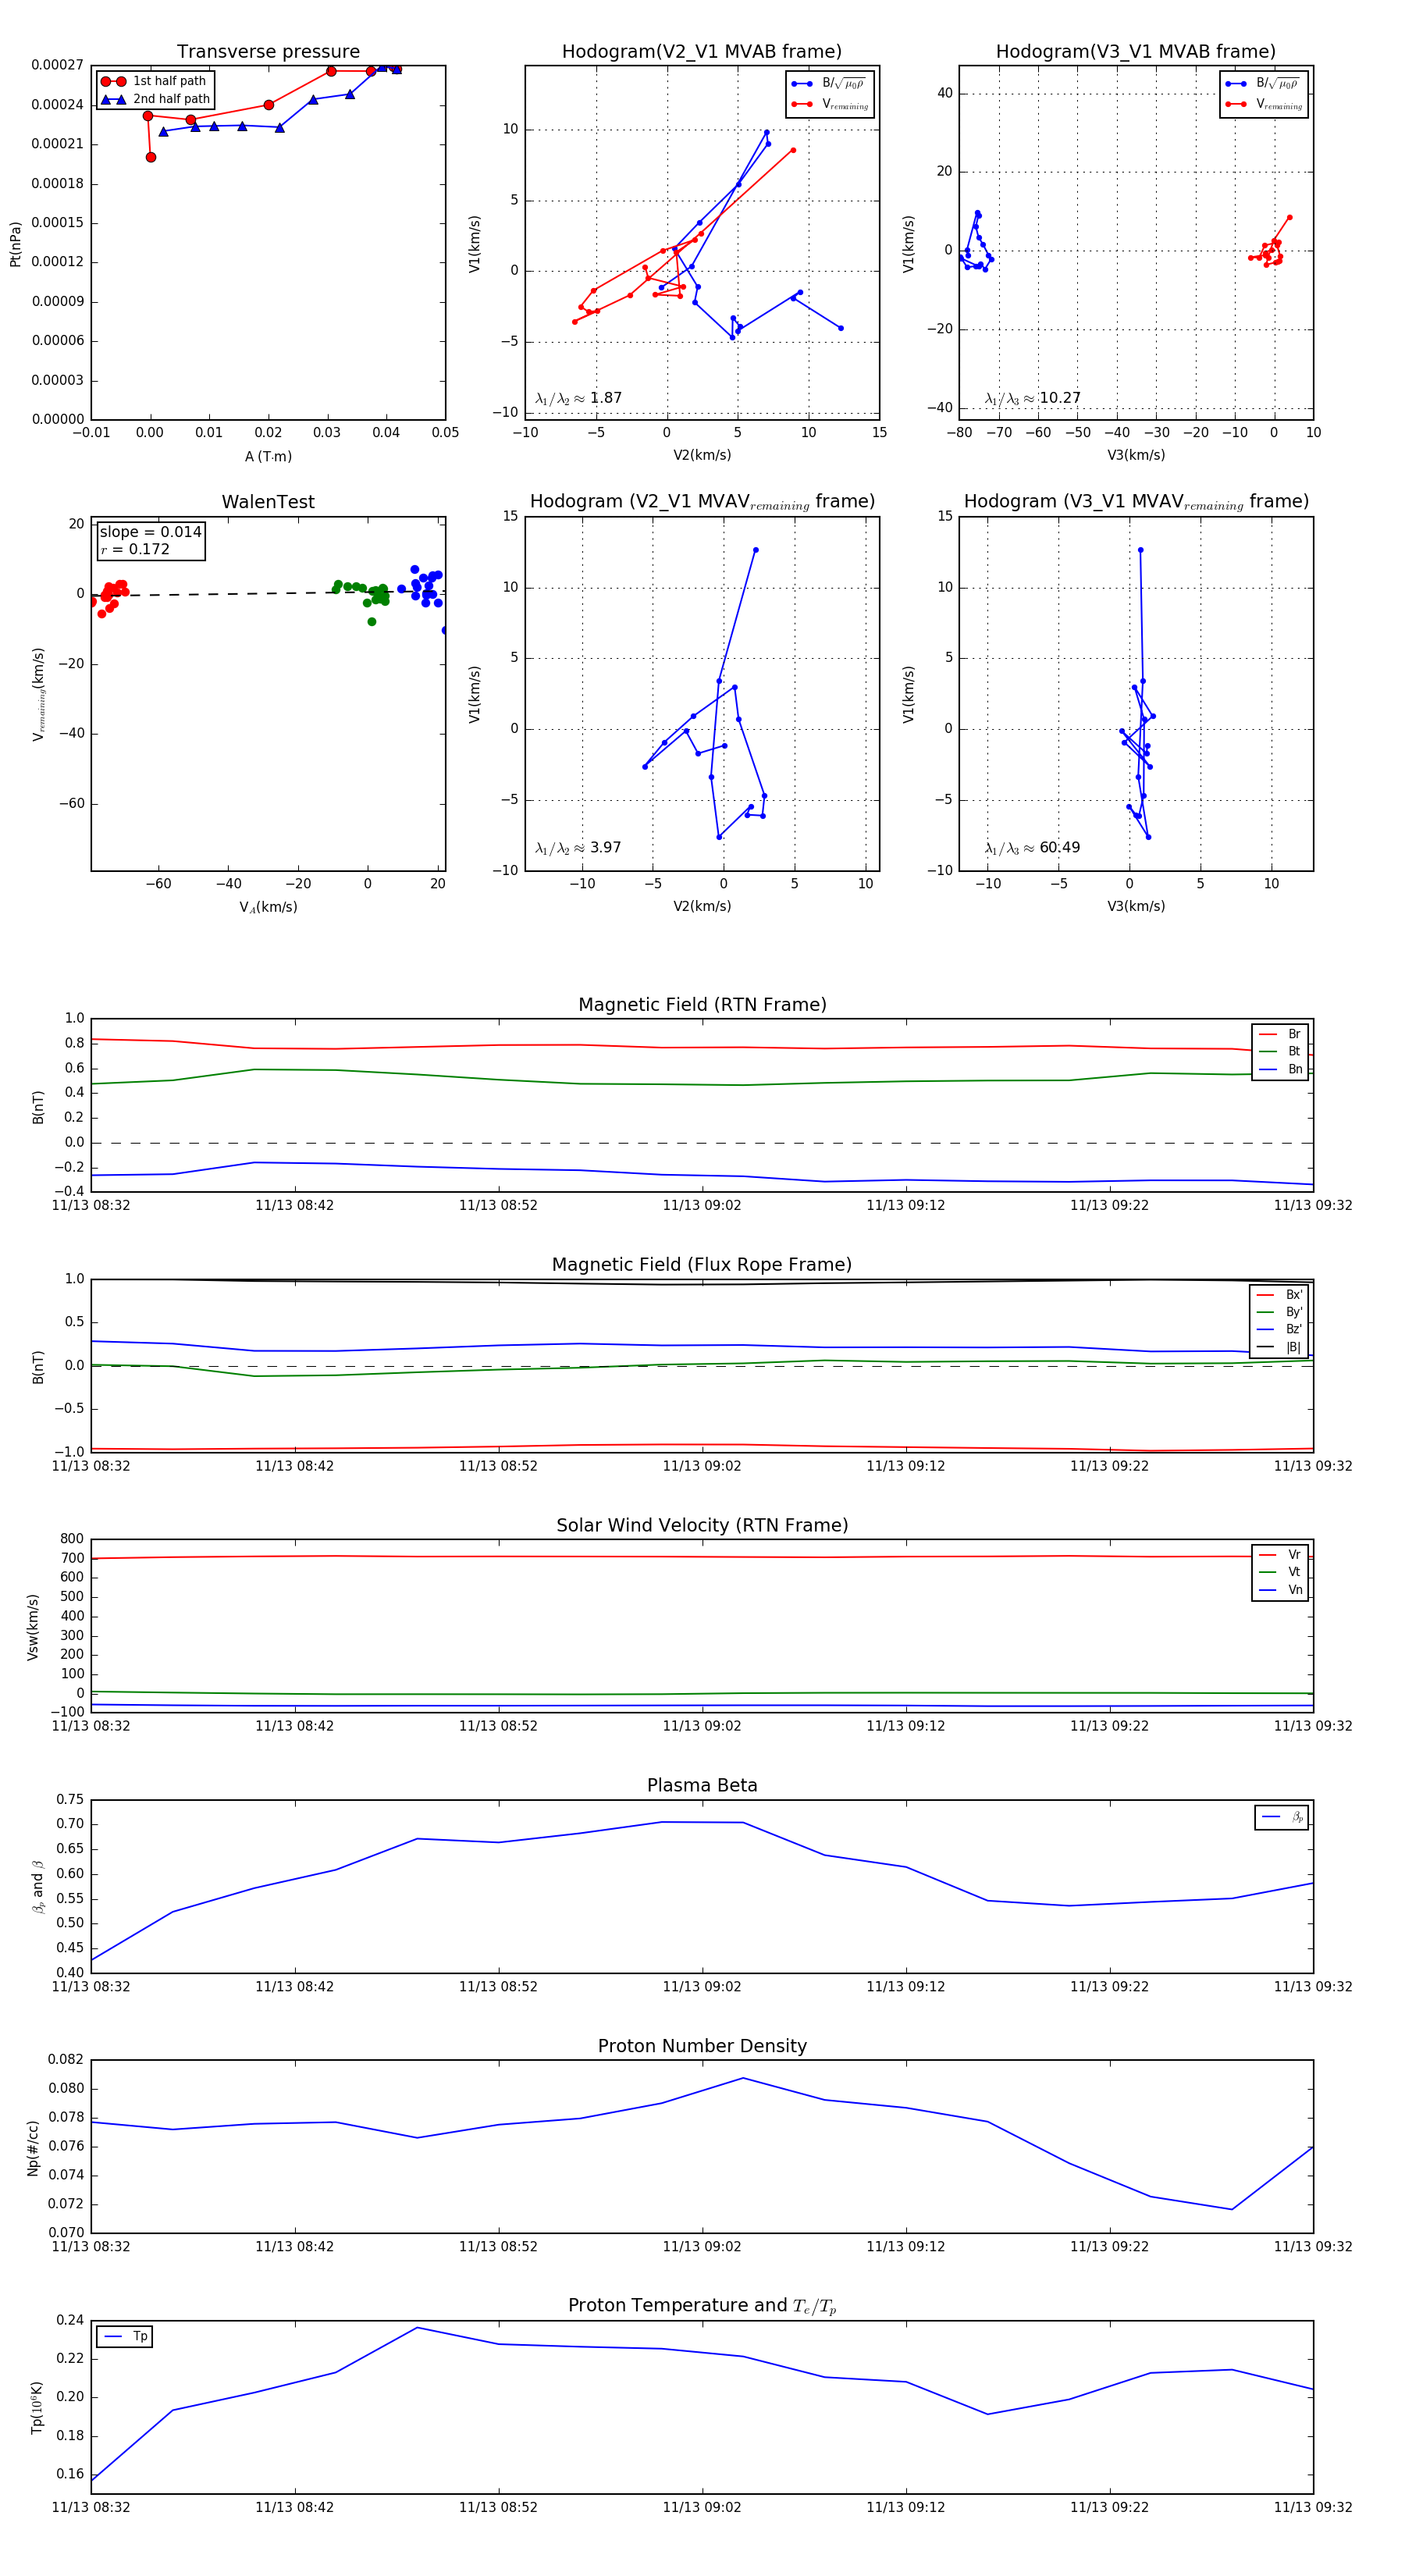The width and height of the screenshot is (1405, 2576).
Task: Select the 'Vt' legend entry
Action: point(1280,1572)
